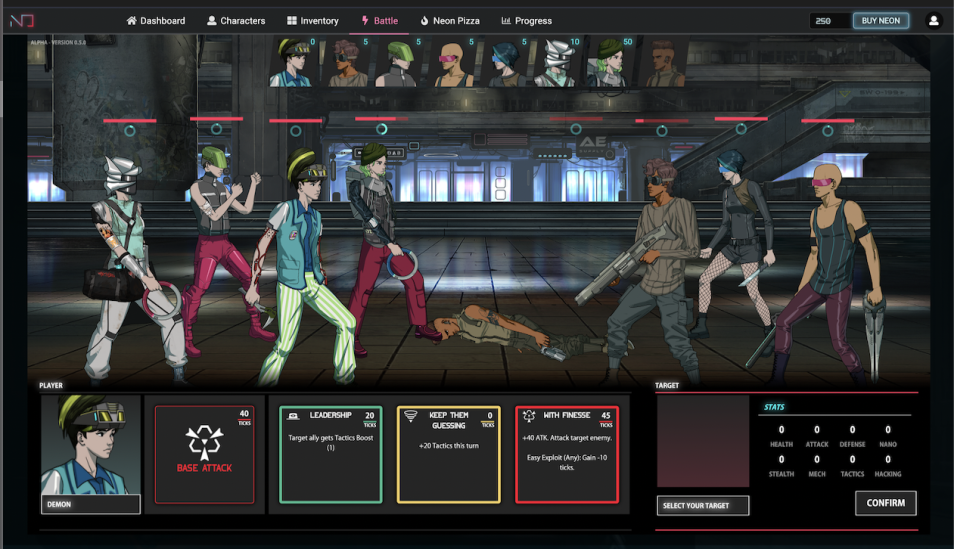Open the Characters page

[236, 21]
